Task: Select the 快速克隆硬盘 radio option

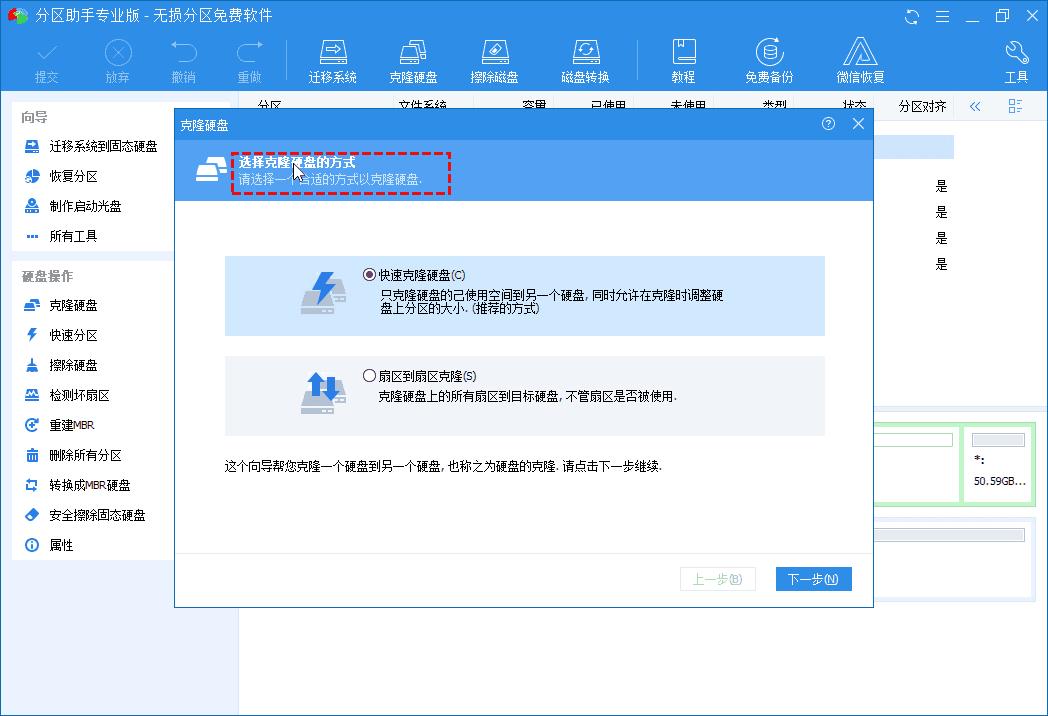Action: 368,275
